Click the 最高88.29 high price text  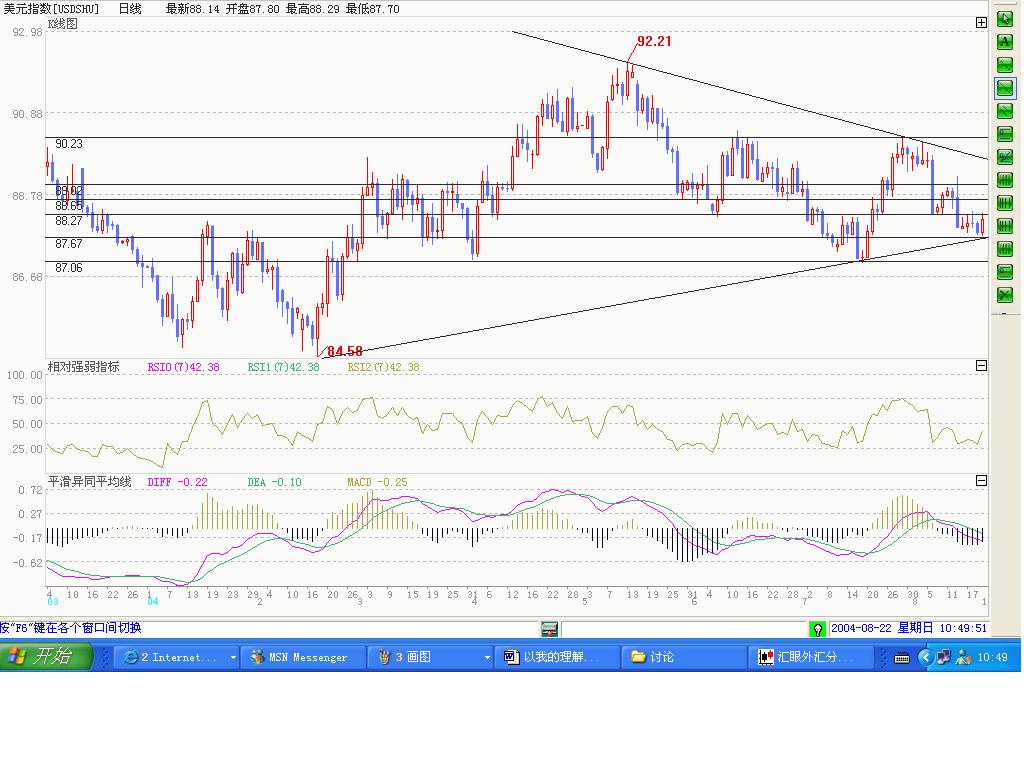pyautogui.click(x=313, y=8)
